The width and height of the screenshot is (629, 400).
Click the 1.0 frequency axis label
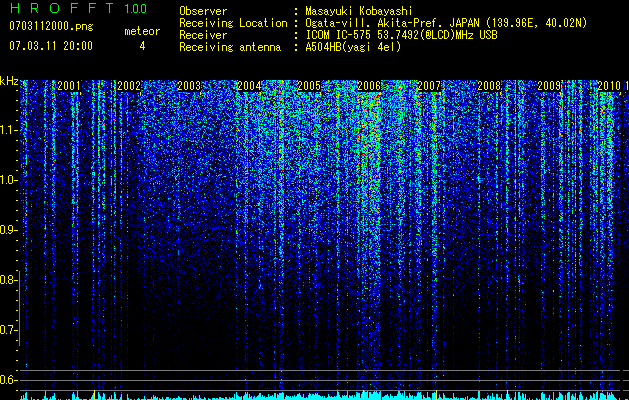pos(8,180)
